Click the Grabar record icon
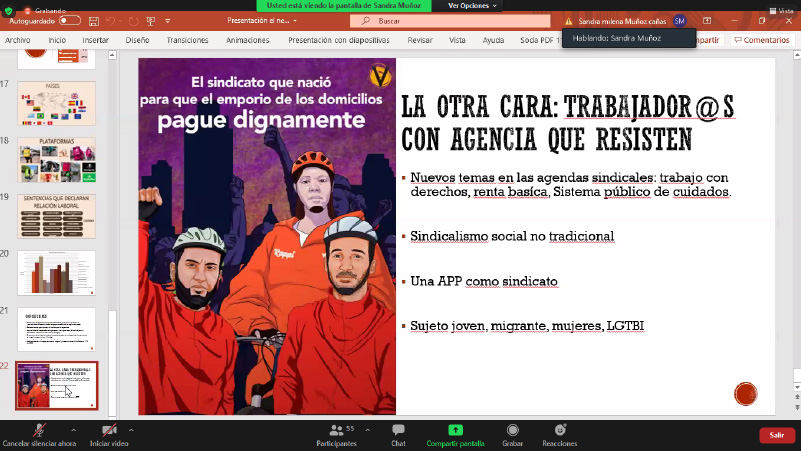Image resolution: width=801 pixels, height=451 pixels. click(512, 430)
